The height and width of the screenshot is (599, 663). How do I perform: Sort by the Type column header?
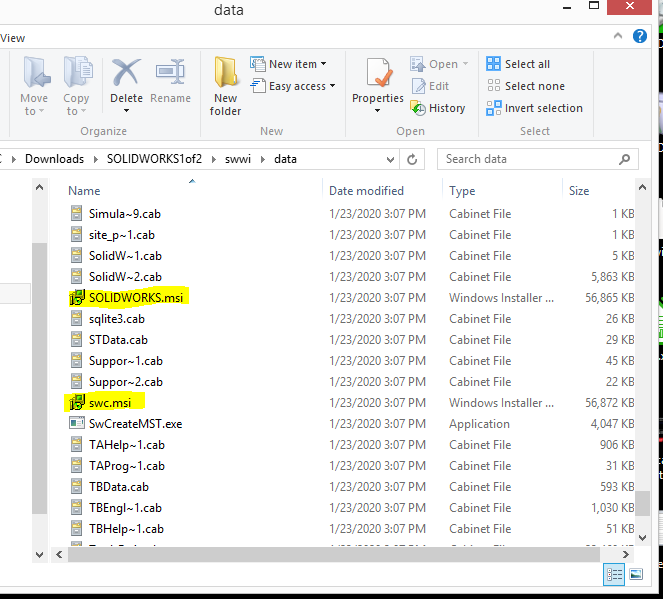click(462, 191)
